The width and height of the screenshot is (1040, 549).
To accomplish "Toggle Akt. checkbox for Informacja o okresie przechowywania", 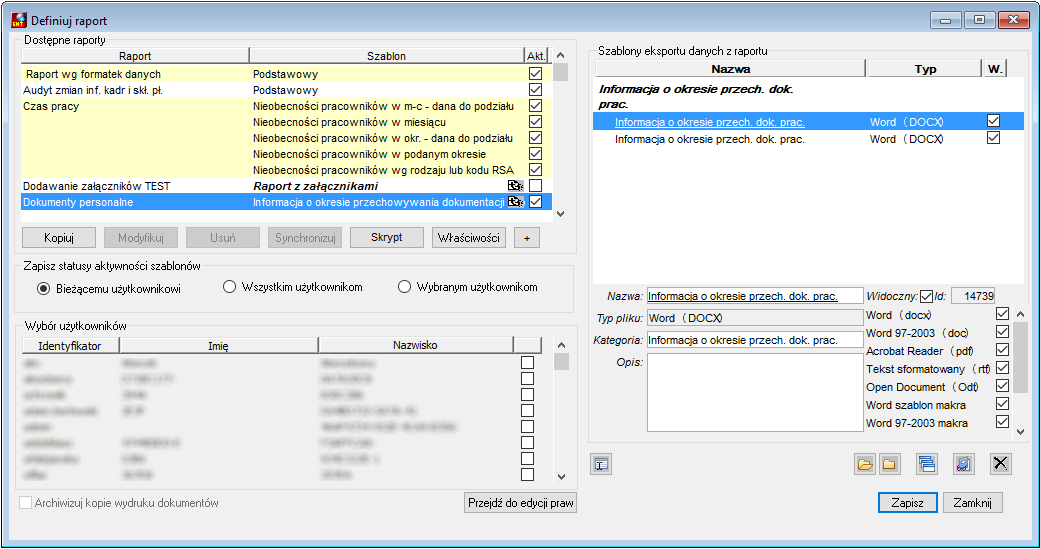I will click(535, 202).
